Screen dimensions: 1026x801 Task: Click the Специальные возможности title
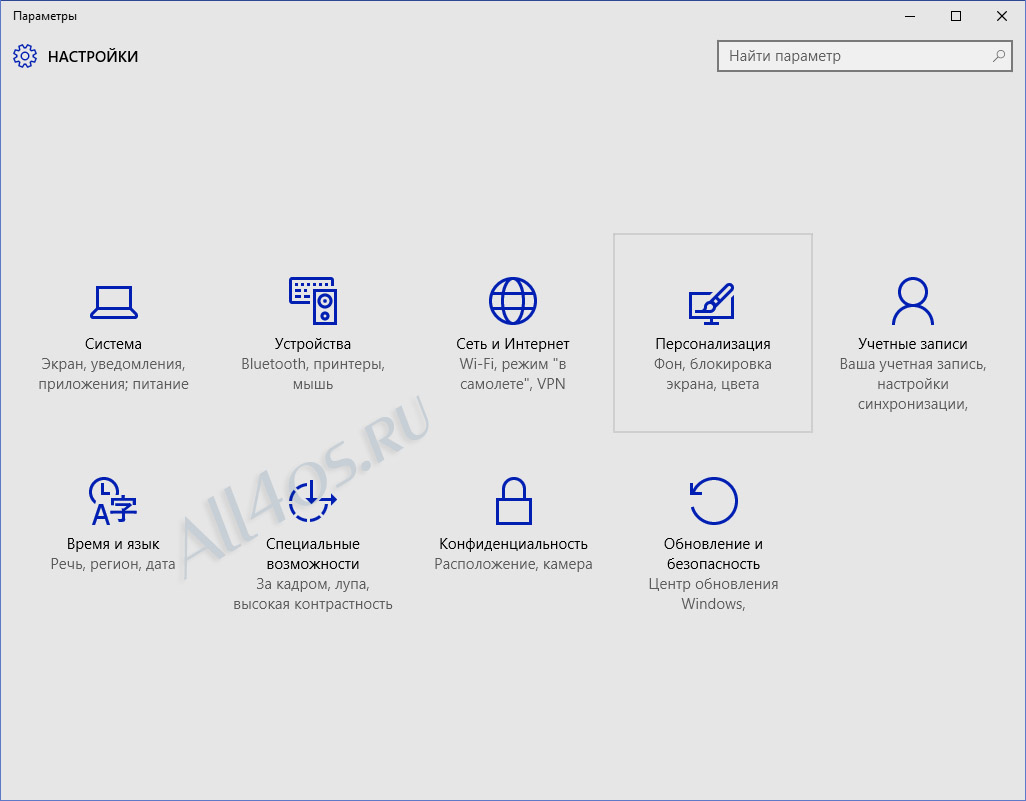(x=313, y=554)
